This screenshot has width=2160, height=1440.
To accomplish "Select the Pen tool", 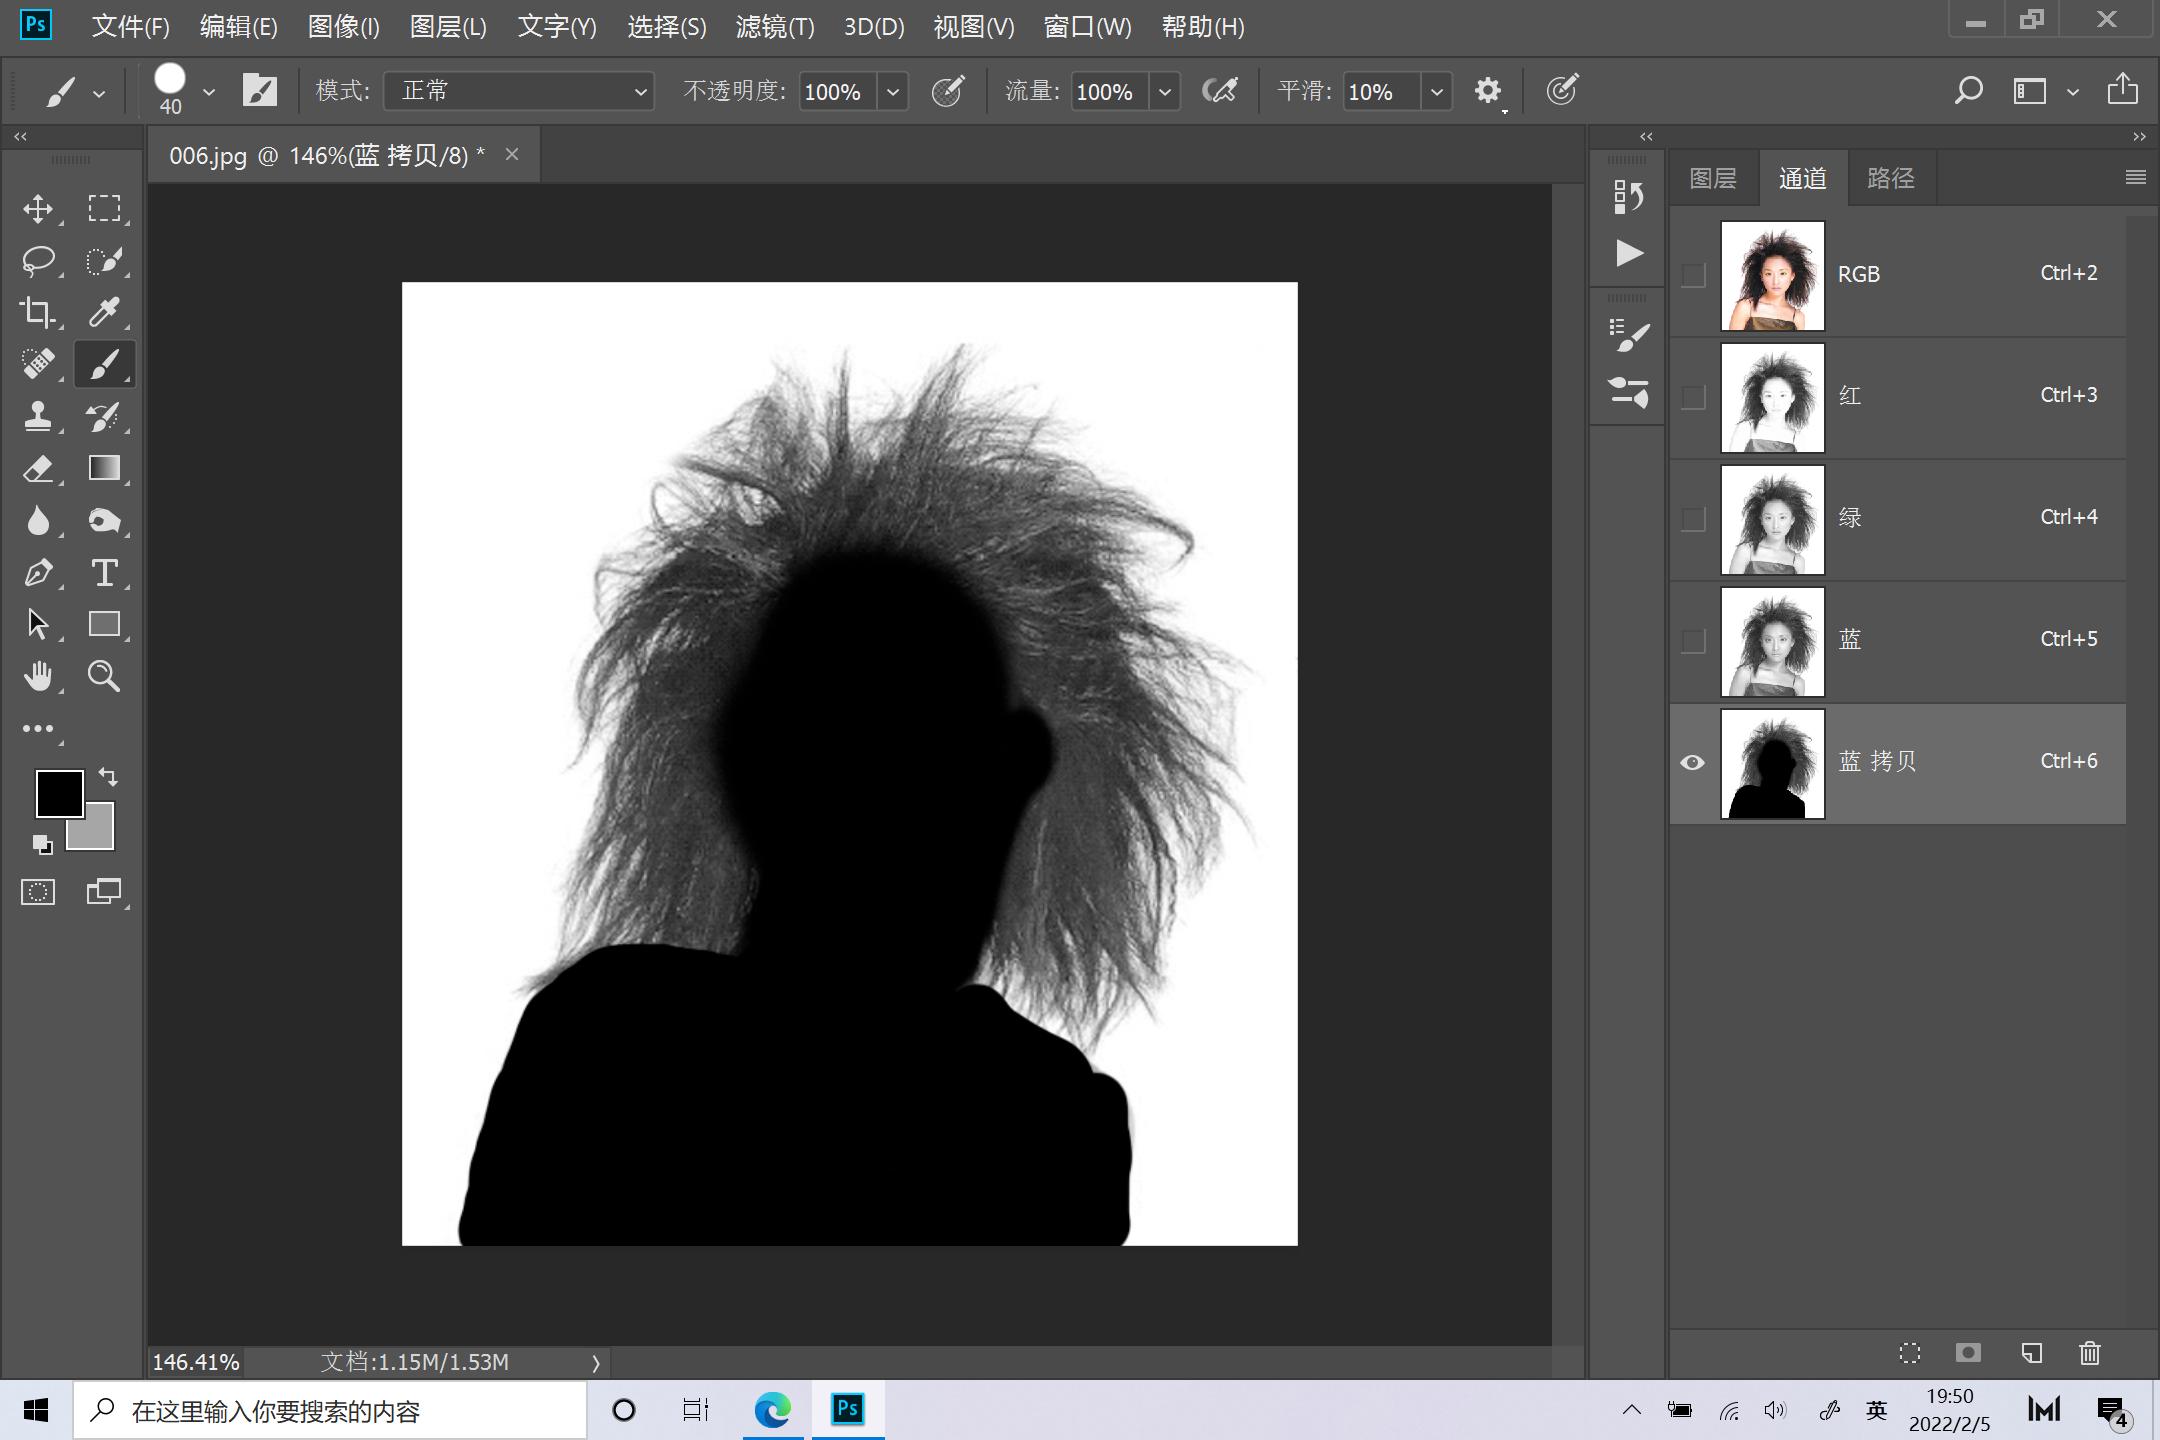I will coord(38,573).
